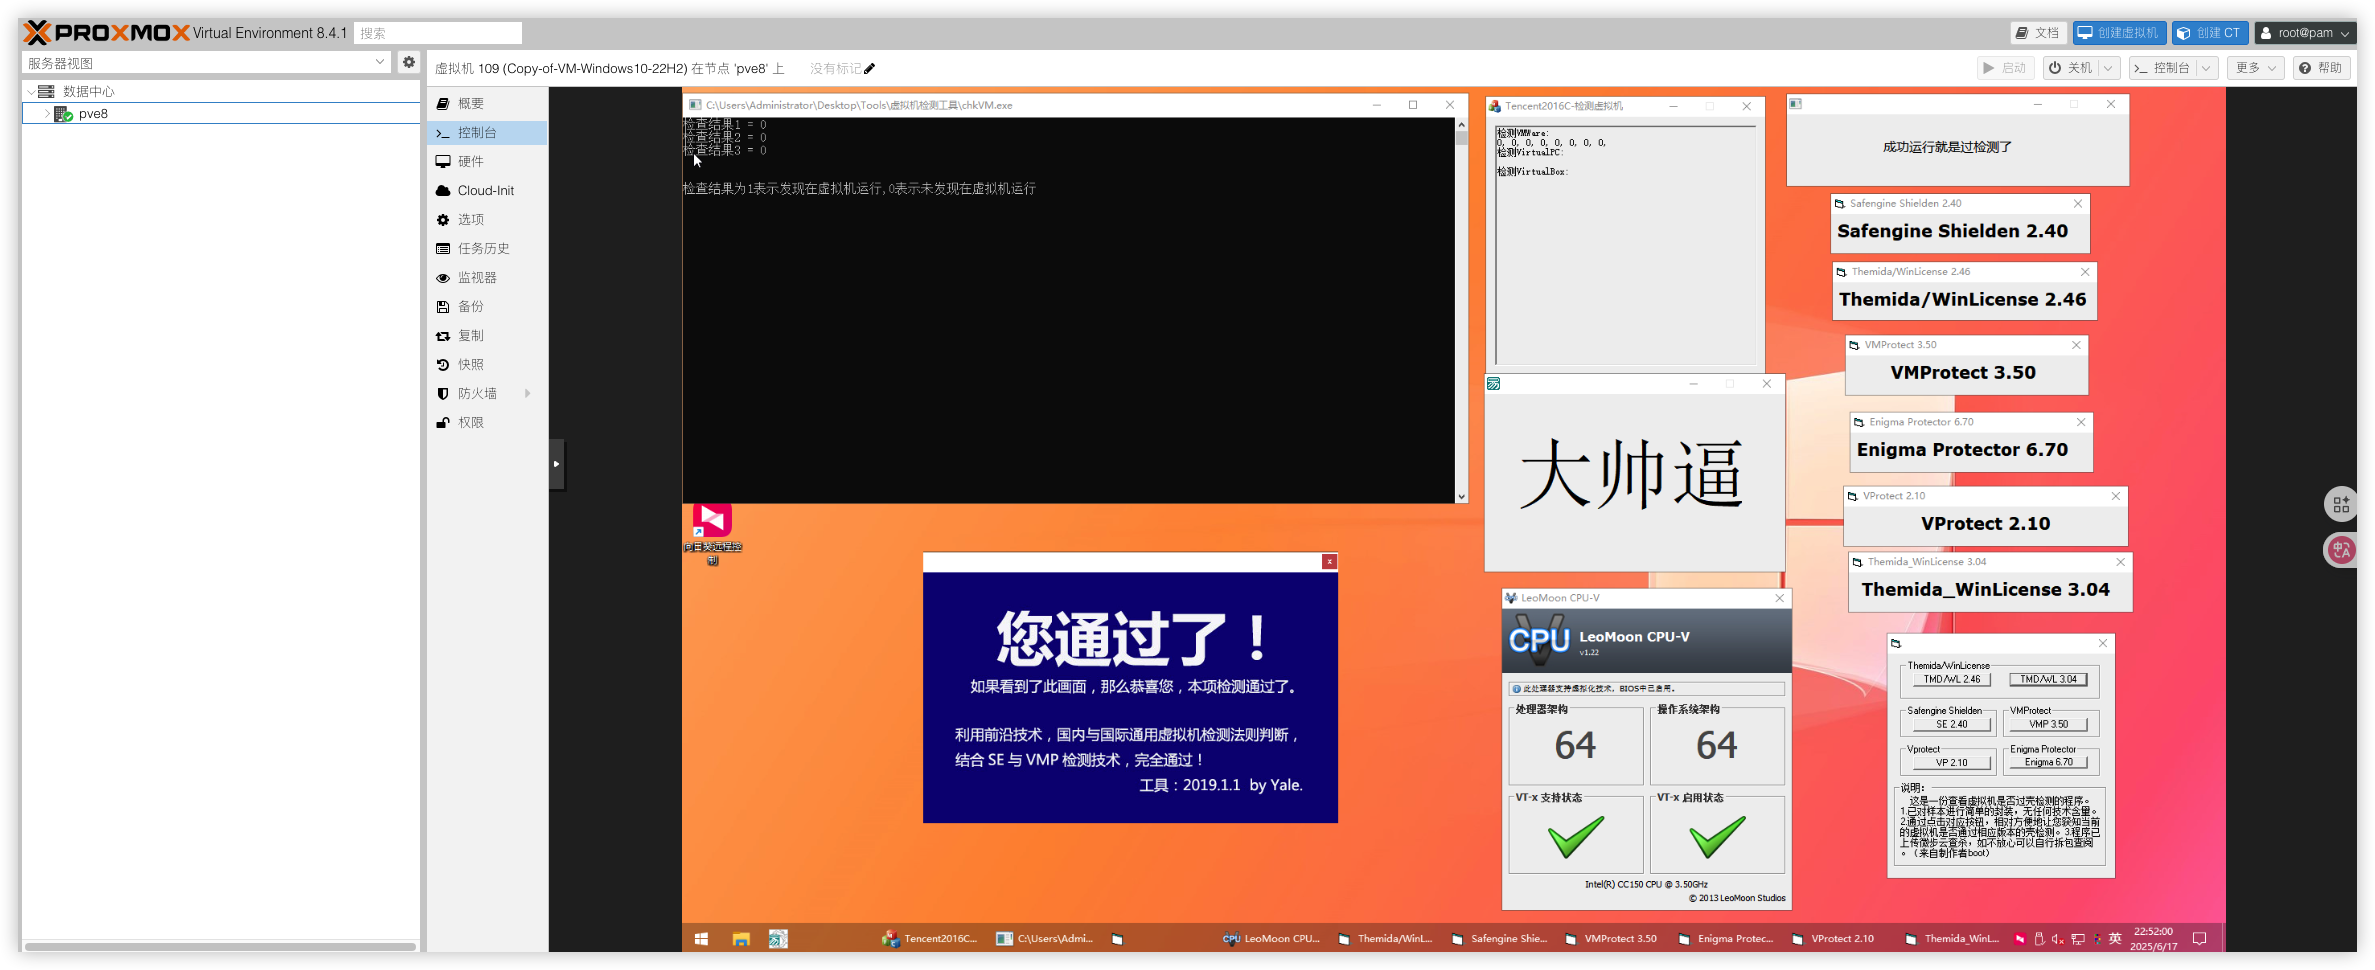Open the 任务历史 task history tab

[487, 248]
